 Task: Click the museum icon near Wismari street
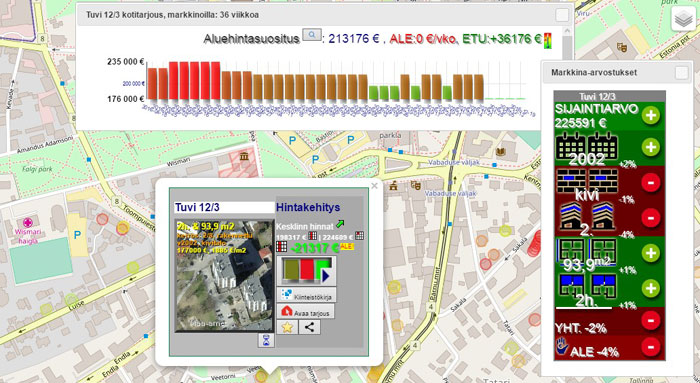pyautogui.click(x=244, y=156)
